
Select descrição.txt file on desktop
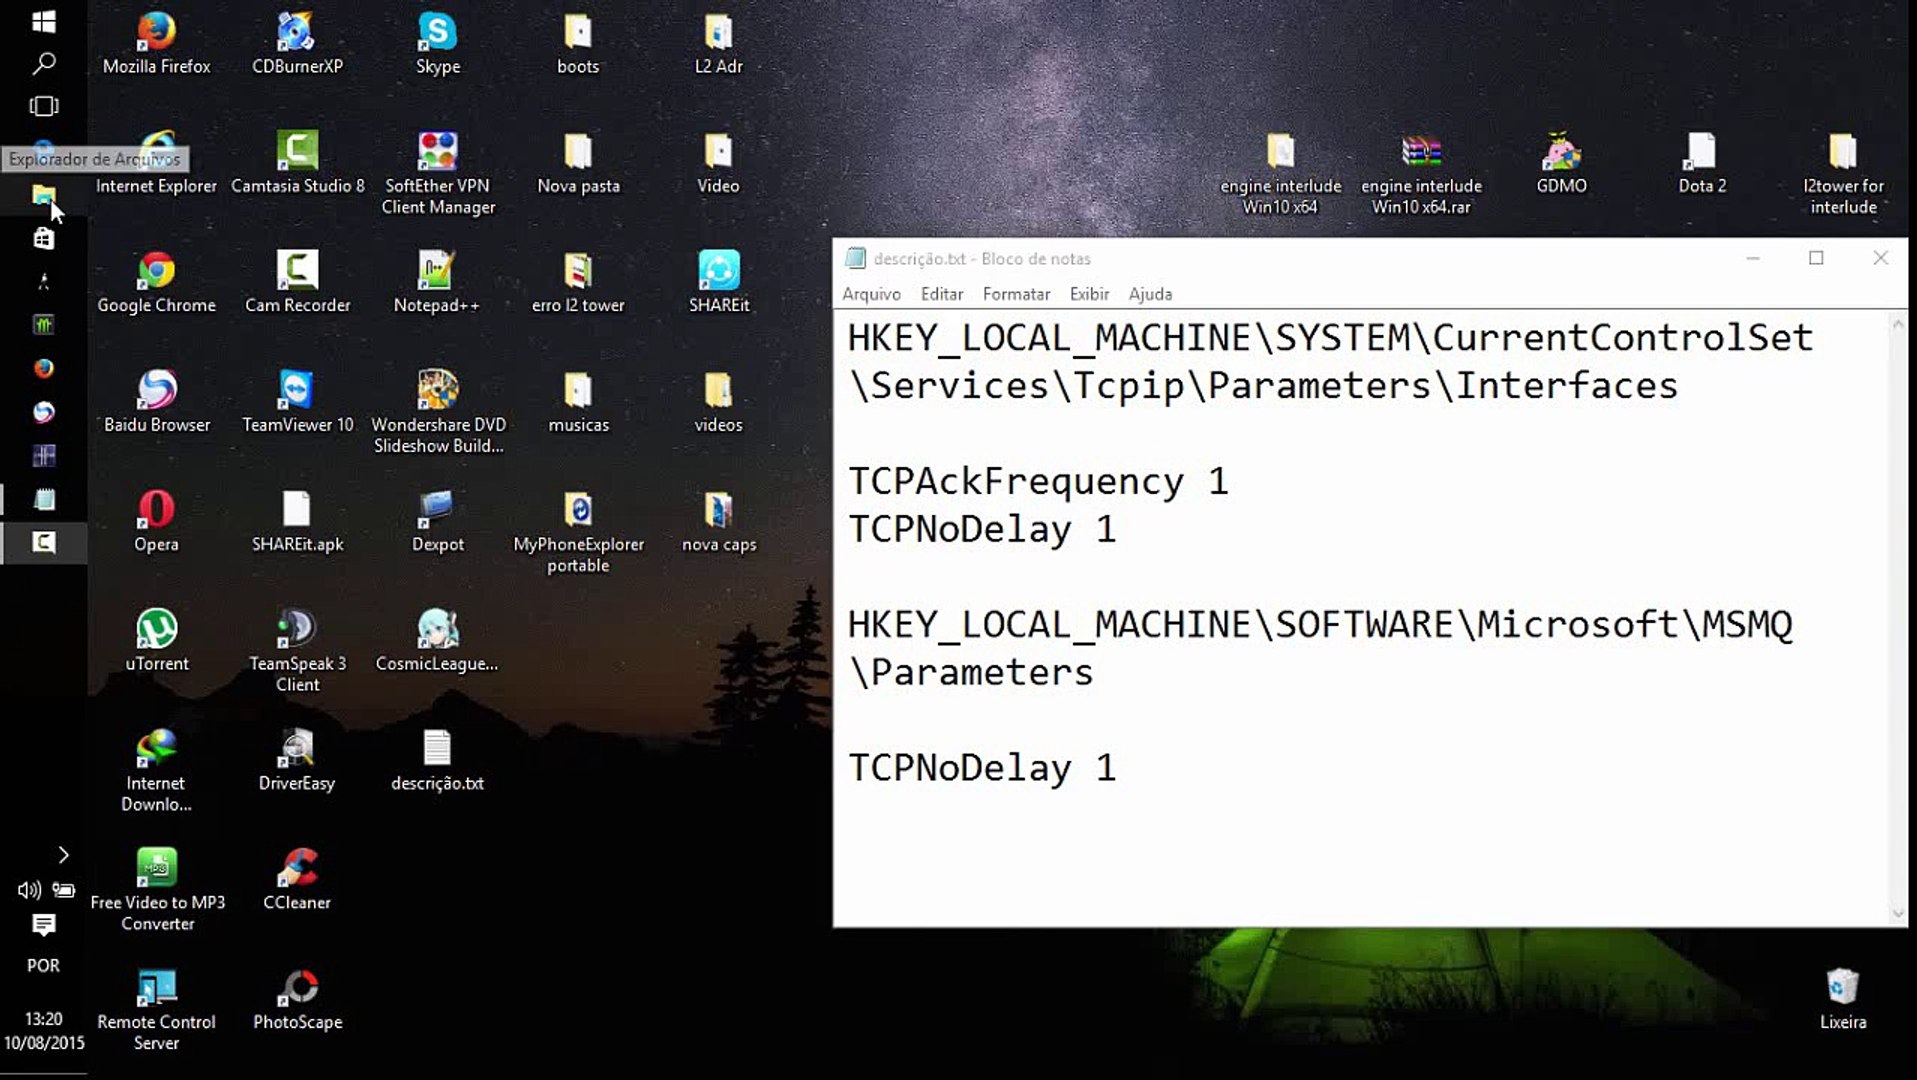[437, 761]
